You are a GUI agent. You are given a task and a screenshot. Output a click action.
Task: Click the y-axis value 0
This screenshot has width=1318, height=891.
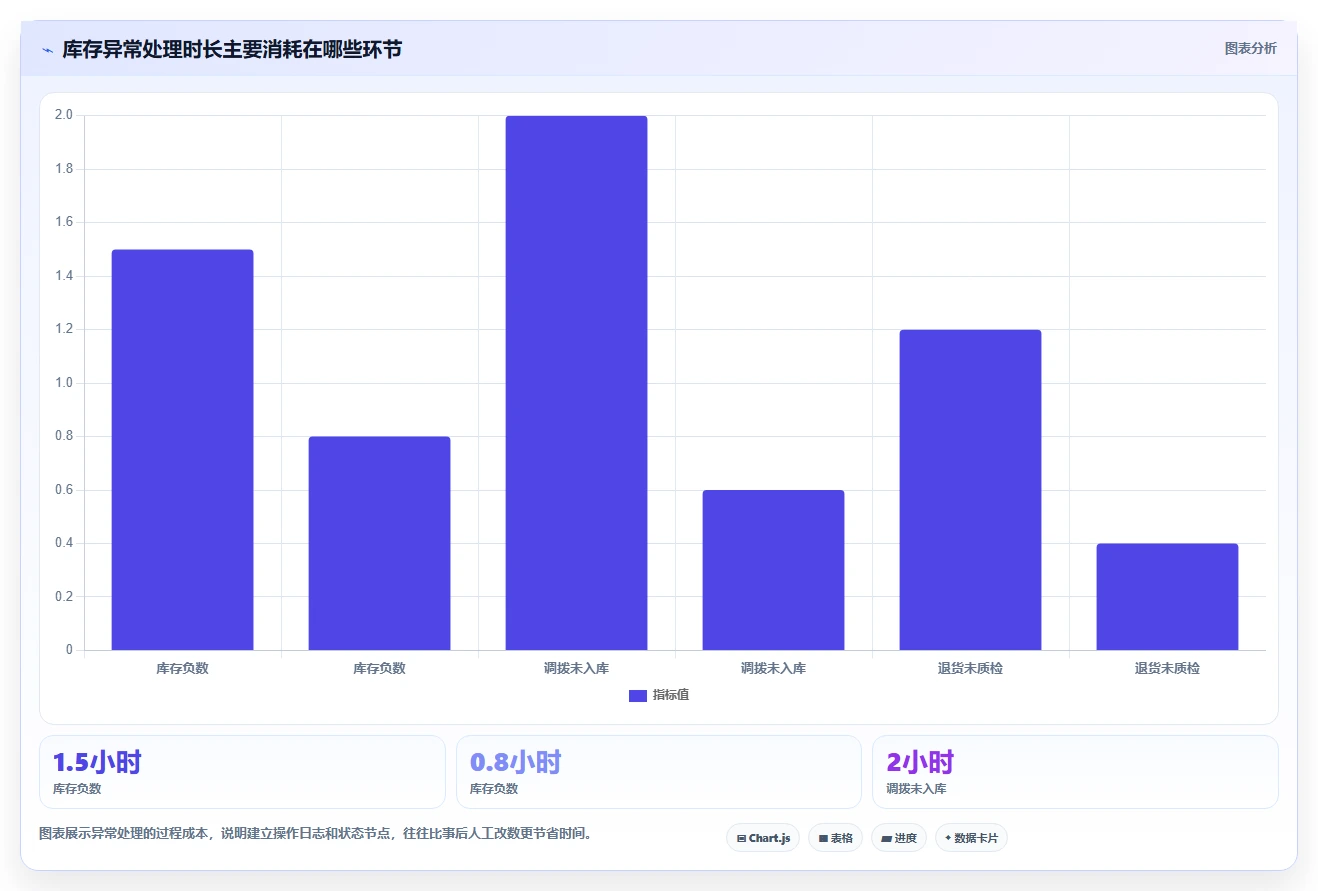(70, 650)
